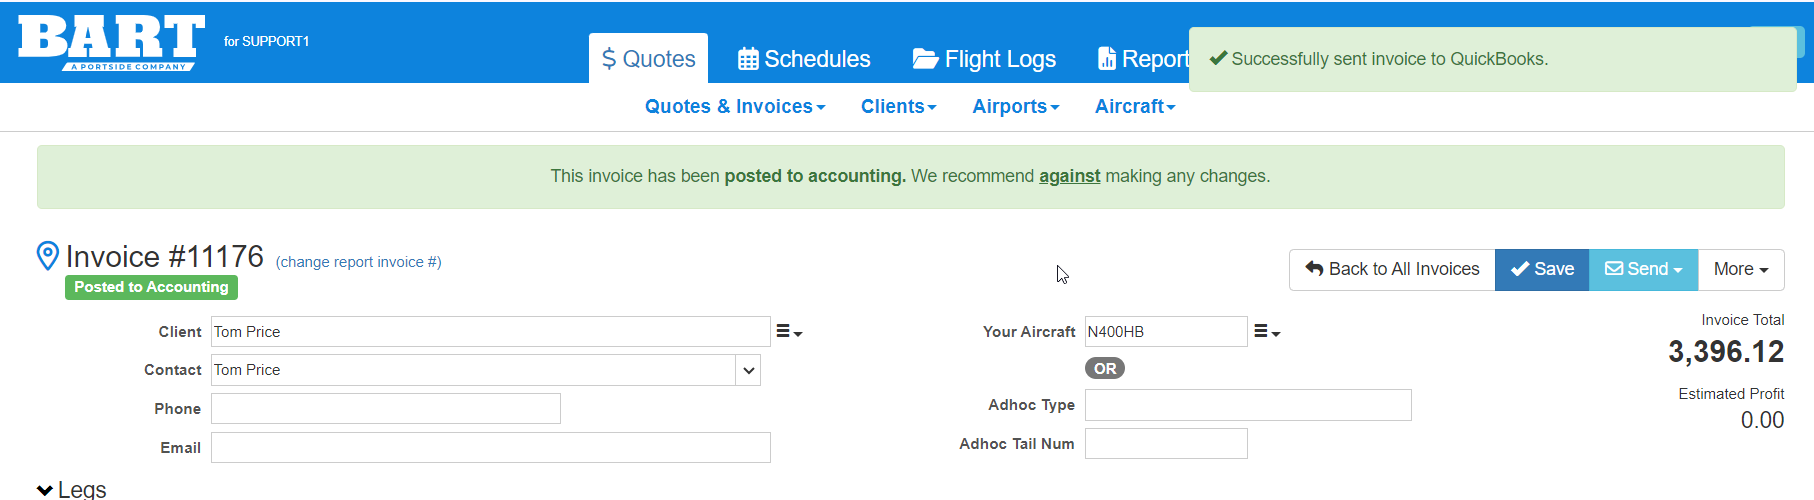The width and height of the screenshot is (1814, 500).
Task: Open the Your Aircraft list menu icon
Action: coord(1267,332)
